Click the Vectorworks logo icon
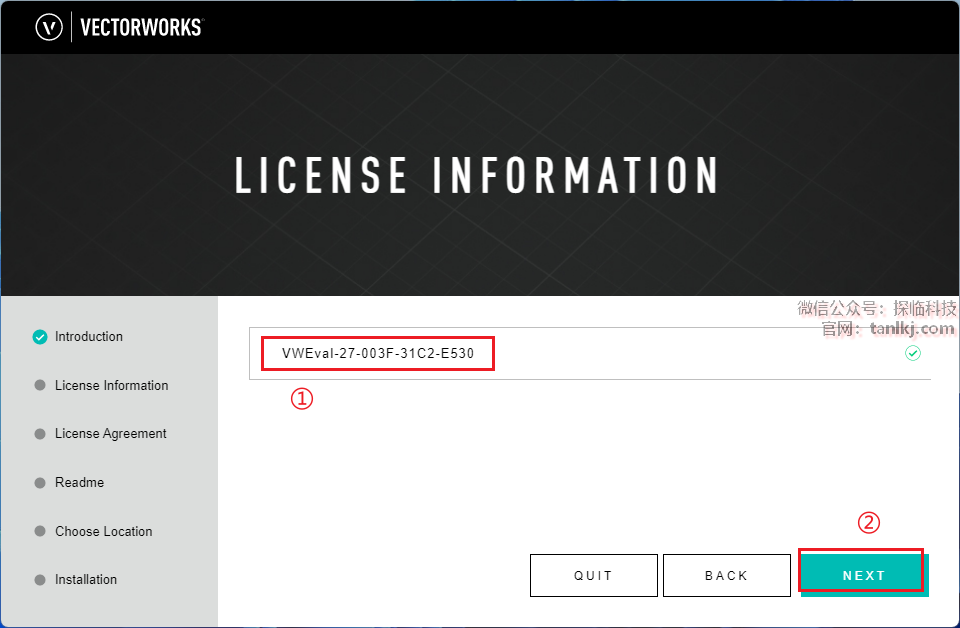The height and width of the screenshot is (628, 960). click(49, 28)
